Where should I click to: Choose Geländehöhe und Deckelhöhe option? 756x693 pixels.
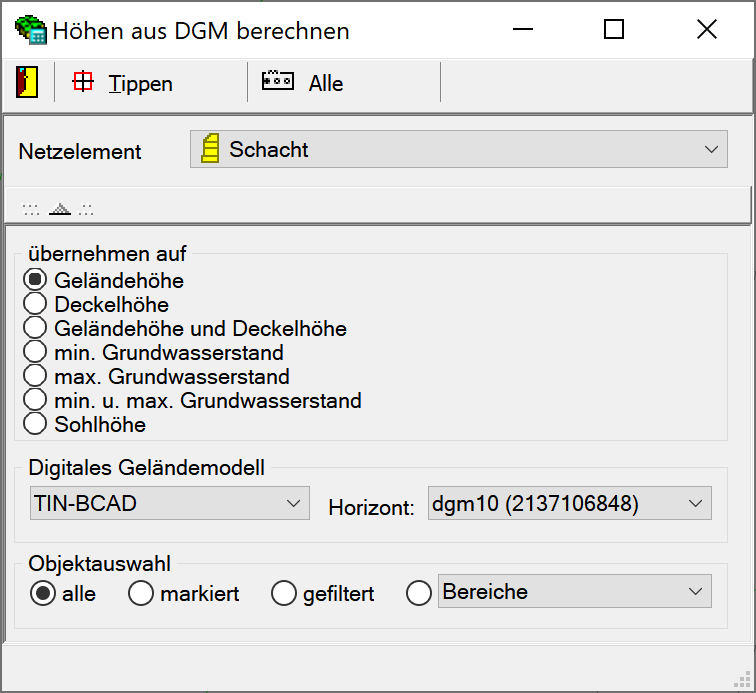[x=35, y=328]
